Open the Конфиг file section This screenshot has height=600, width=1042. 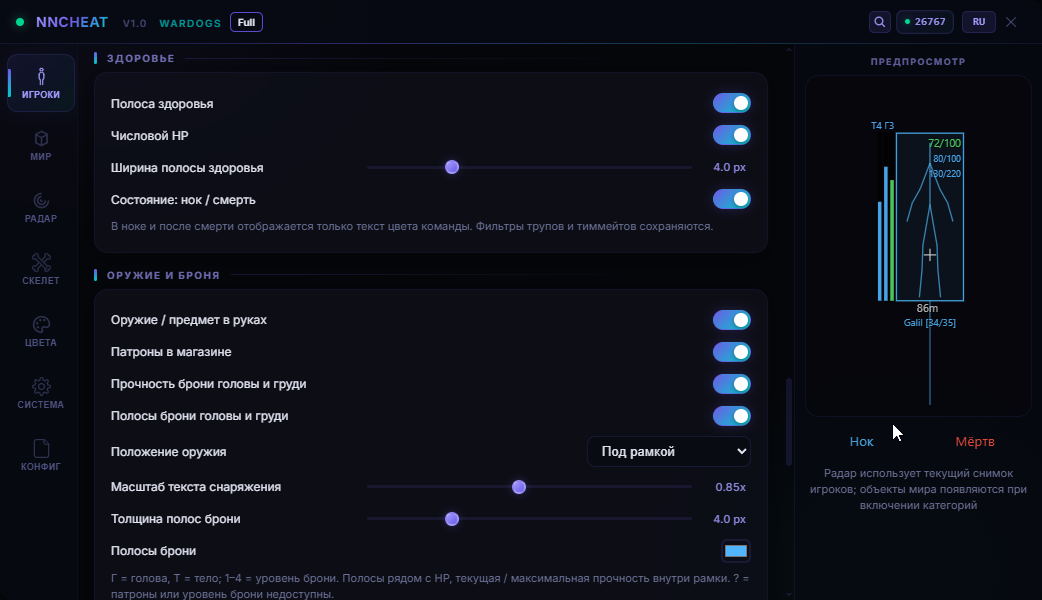click(x=41, y=455)
